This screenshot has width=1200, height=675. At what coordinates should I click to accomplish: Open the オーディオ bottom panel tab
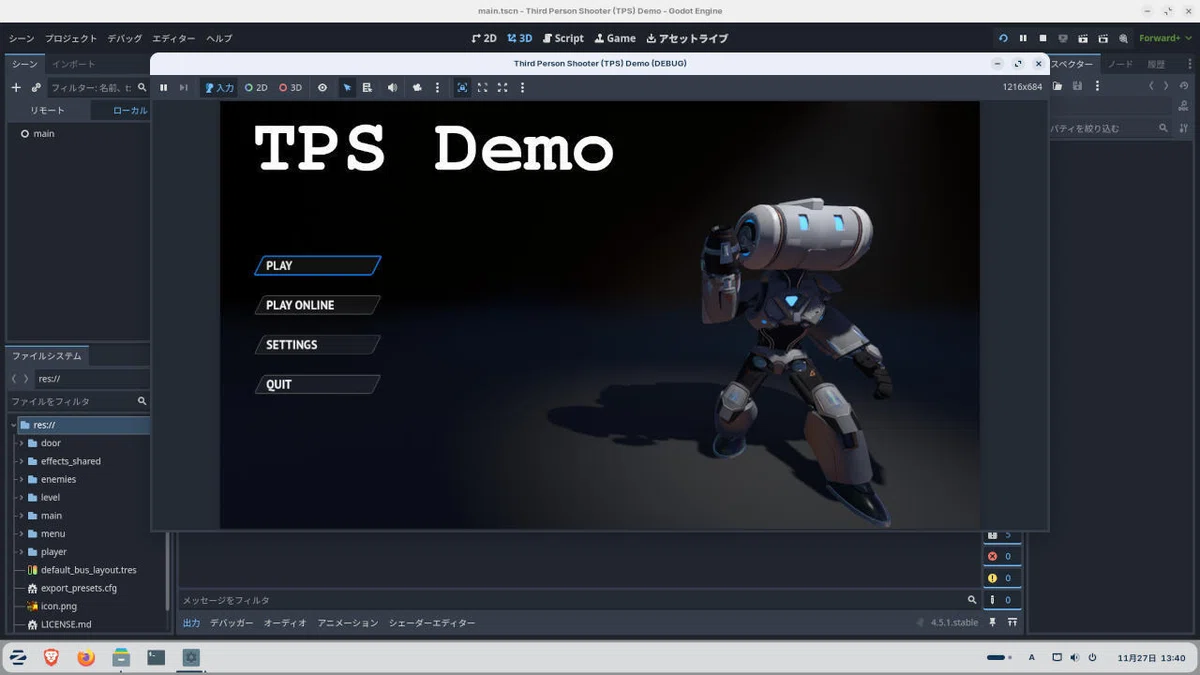click(286, 623)
